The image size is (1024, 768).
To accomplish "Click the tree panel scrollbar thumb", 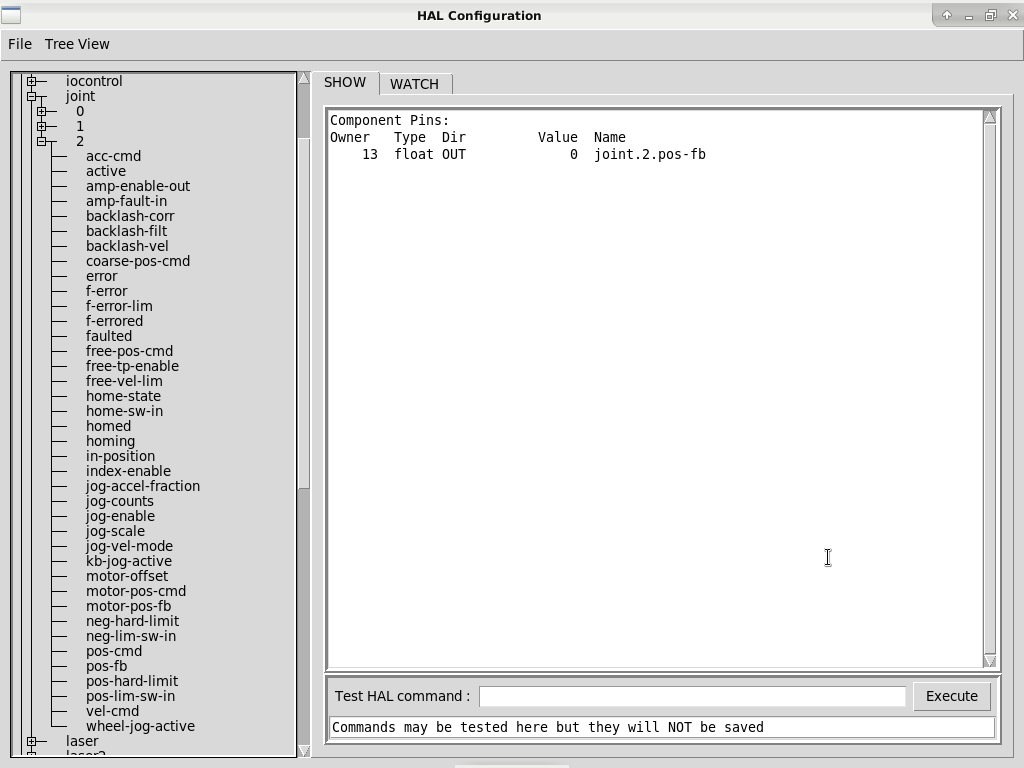I will click(x=304, y=313).
